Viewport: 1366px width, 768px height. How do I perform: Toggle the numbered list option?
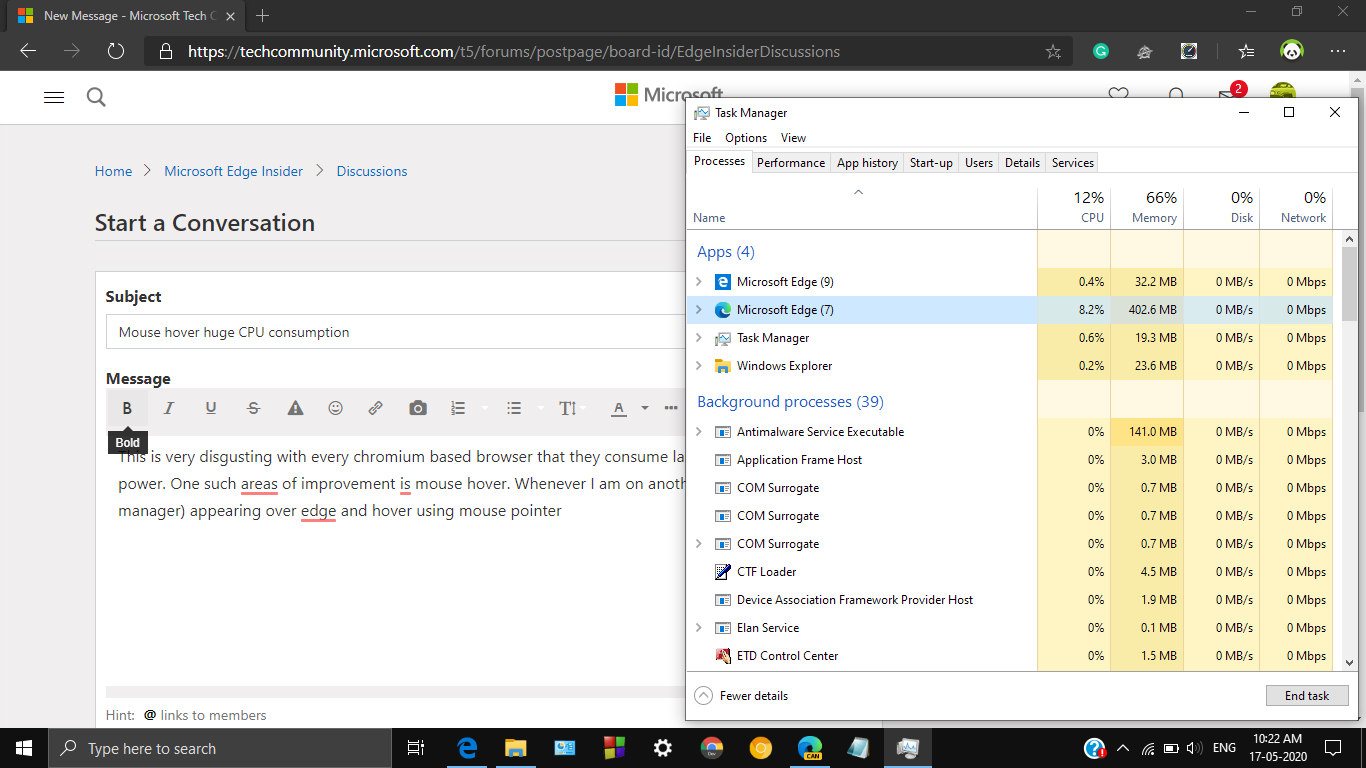(x=458, y=408)
